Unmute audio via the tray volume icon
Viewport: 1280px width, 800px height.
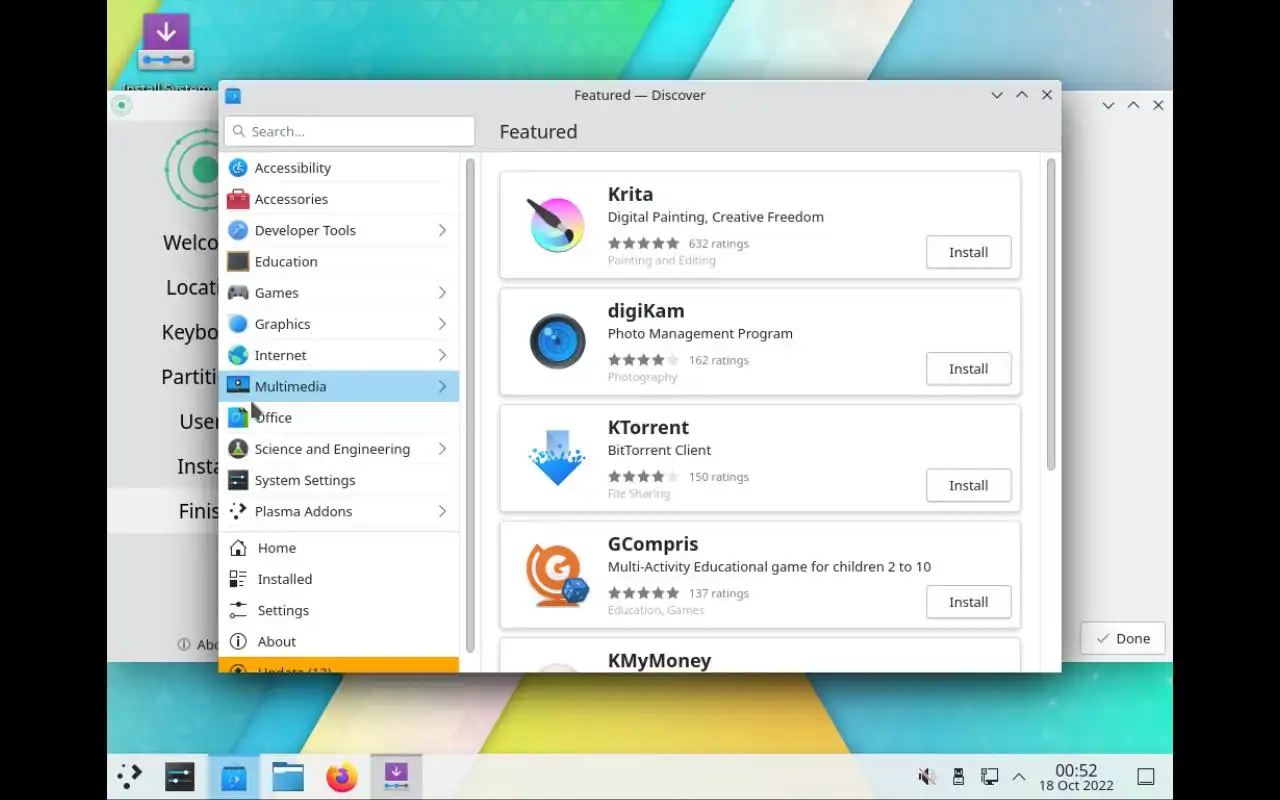[927, 777]
